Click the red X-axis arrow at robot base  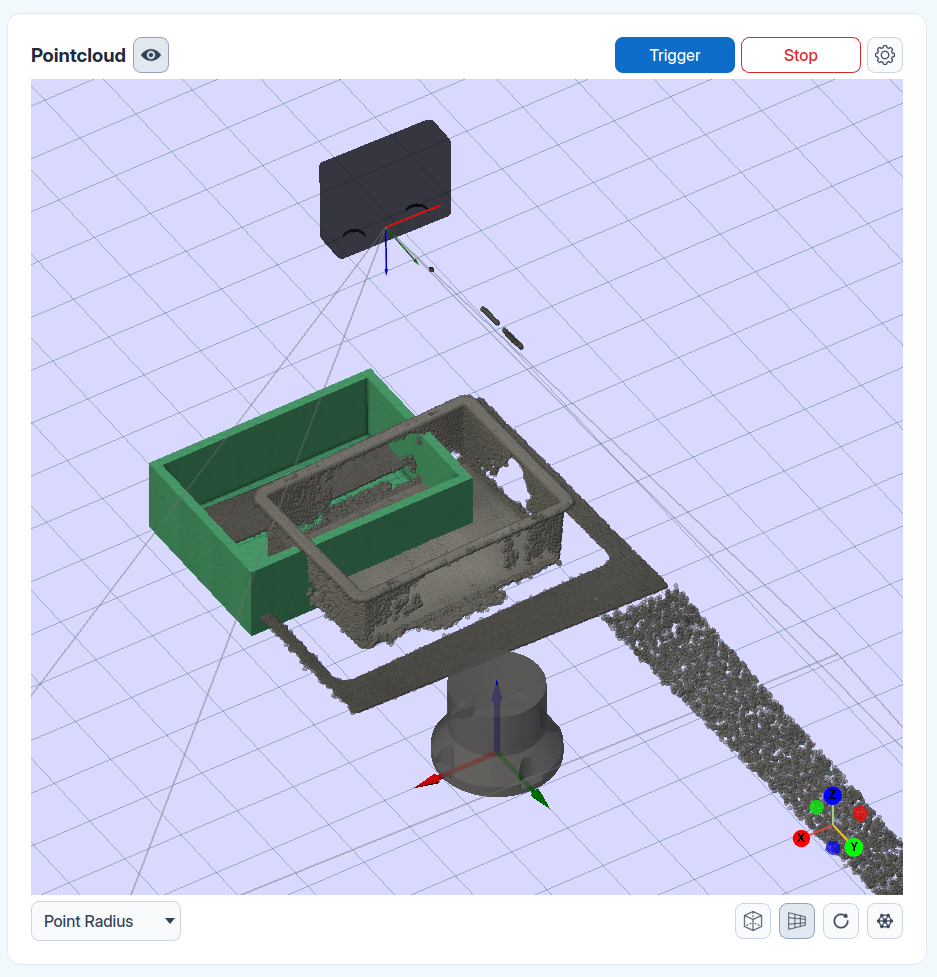[429, 781]
